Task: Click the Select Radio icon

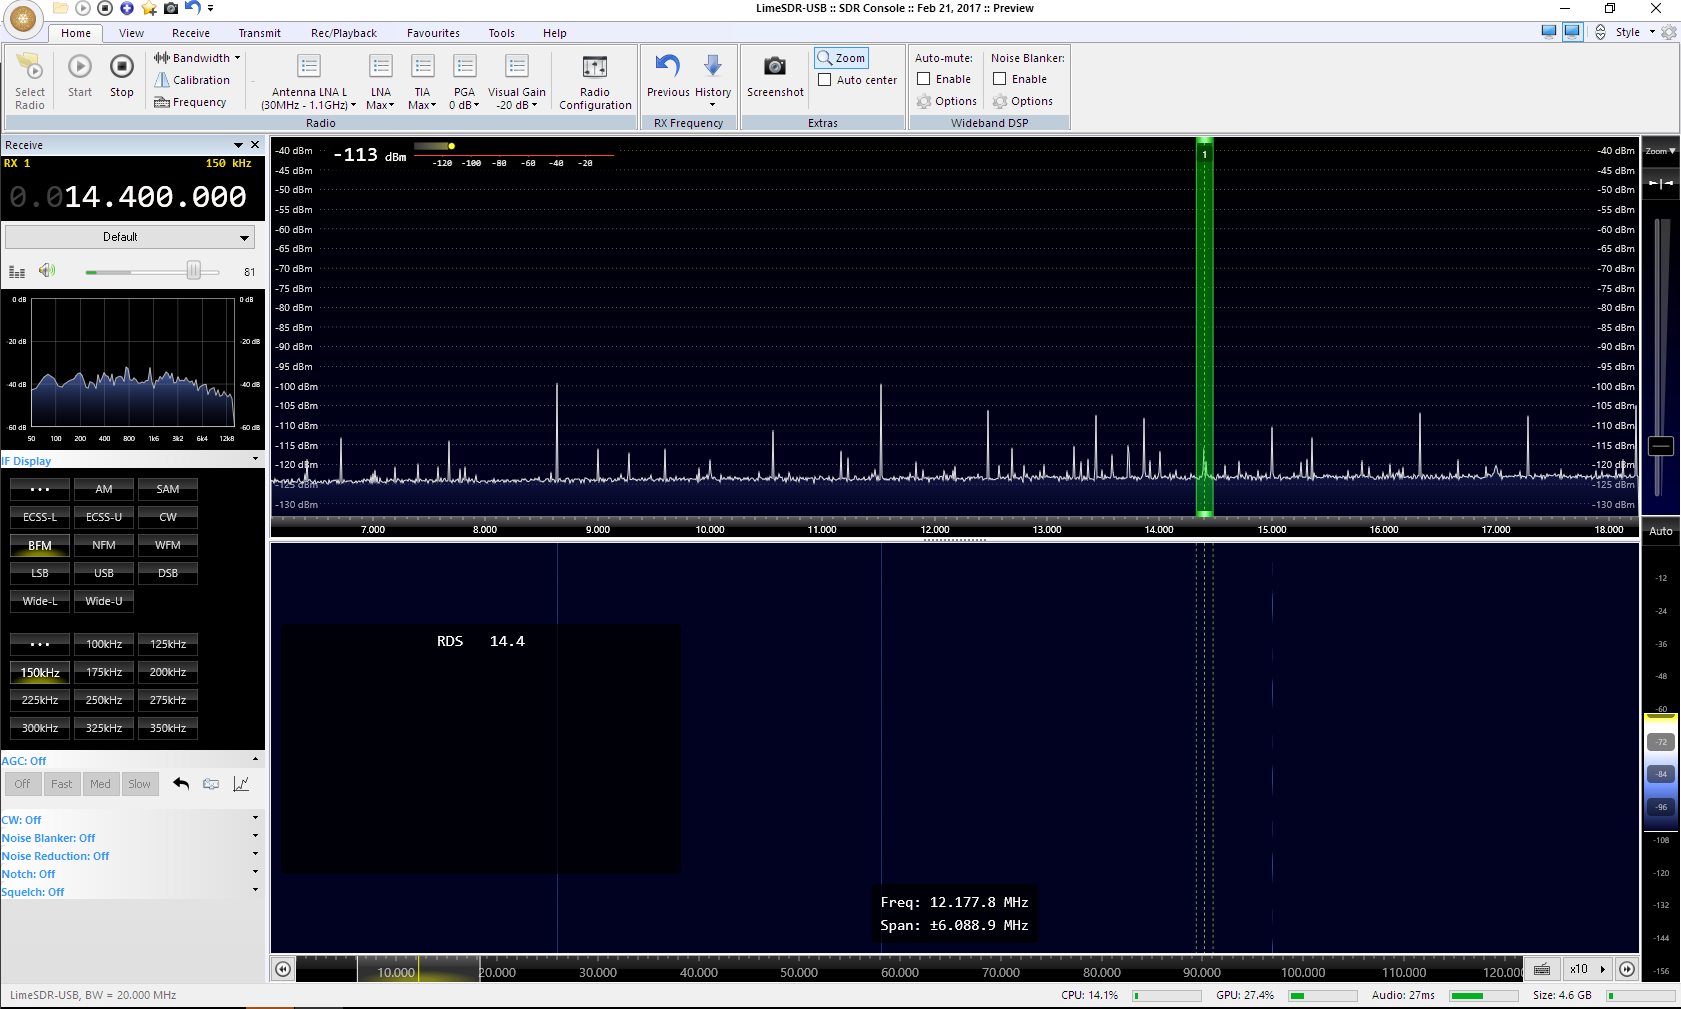Action: click(29, 68)
